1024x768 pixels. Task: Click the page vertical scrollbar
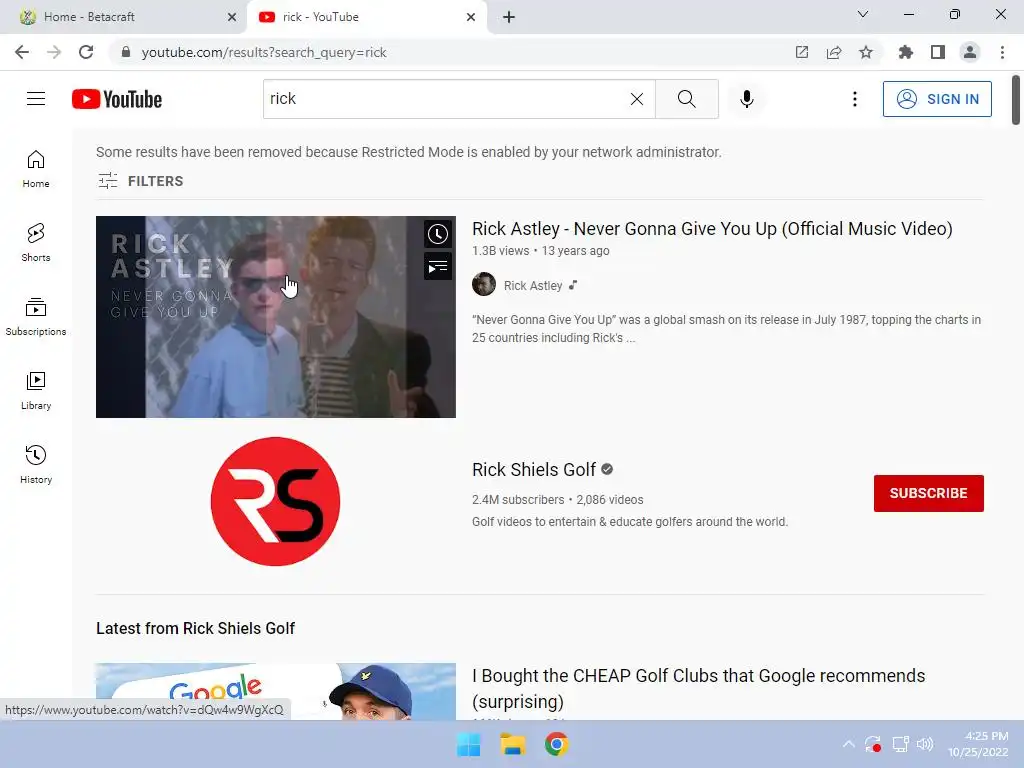click(x=1016, y=99)
